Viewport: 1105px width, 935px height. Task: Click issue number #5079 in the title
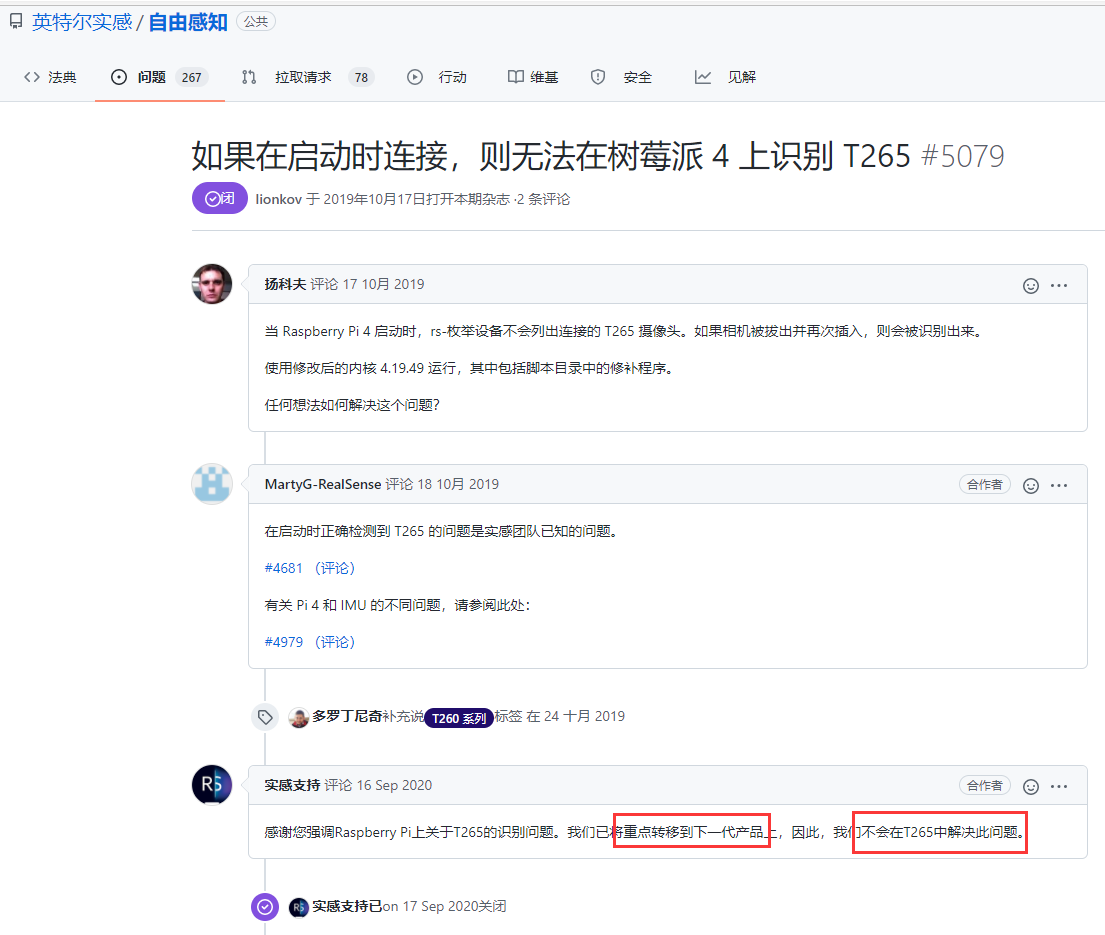pyautogui.click(x=962, y=156)
